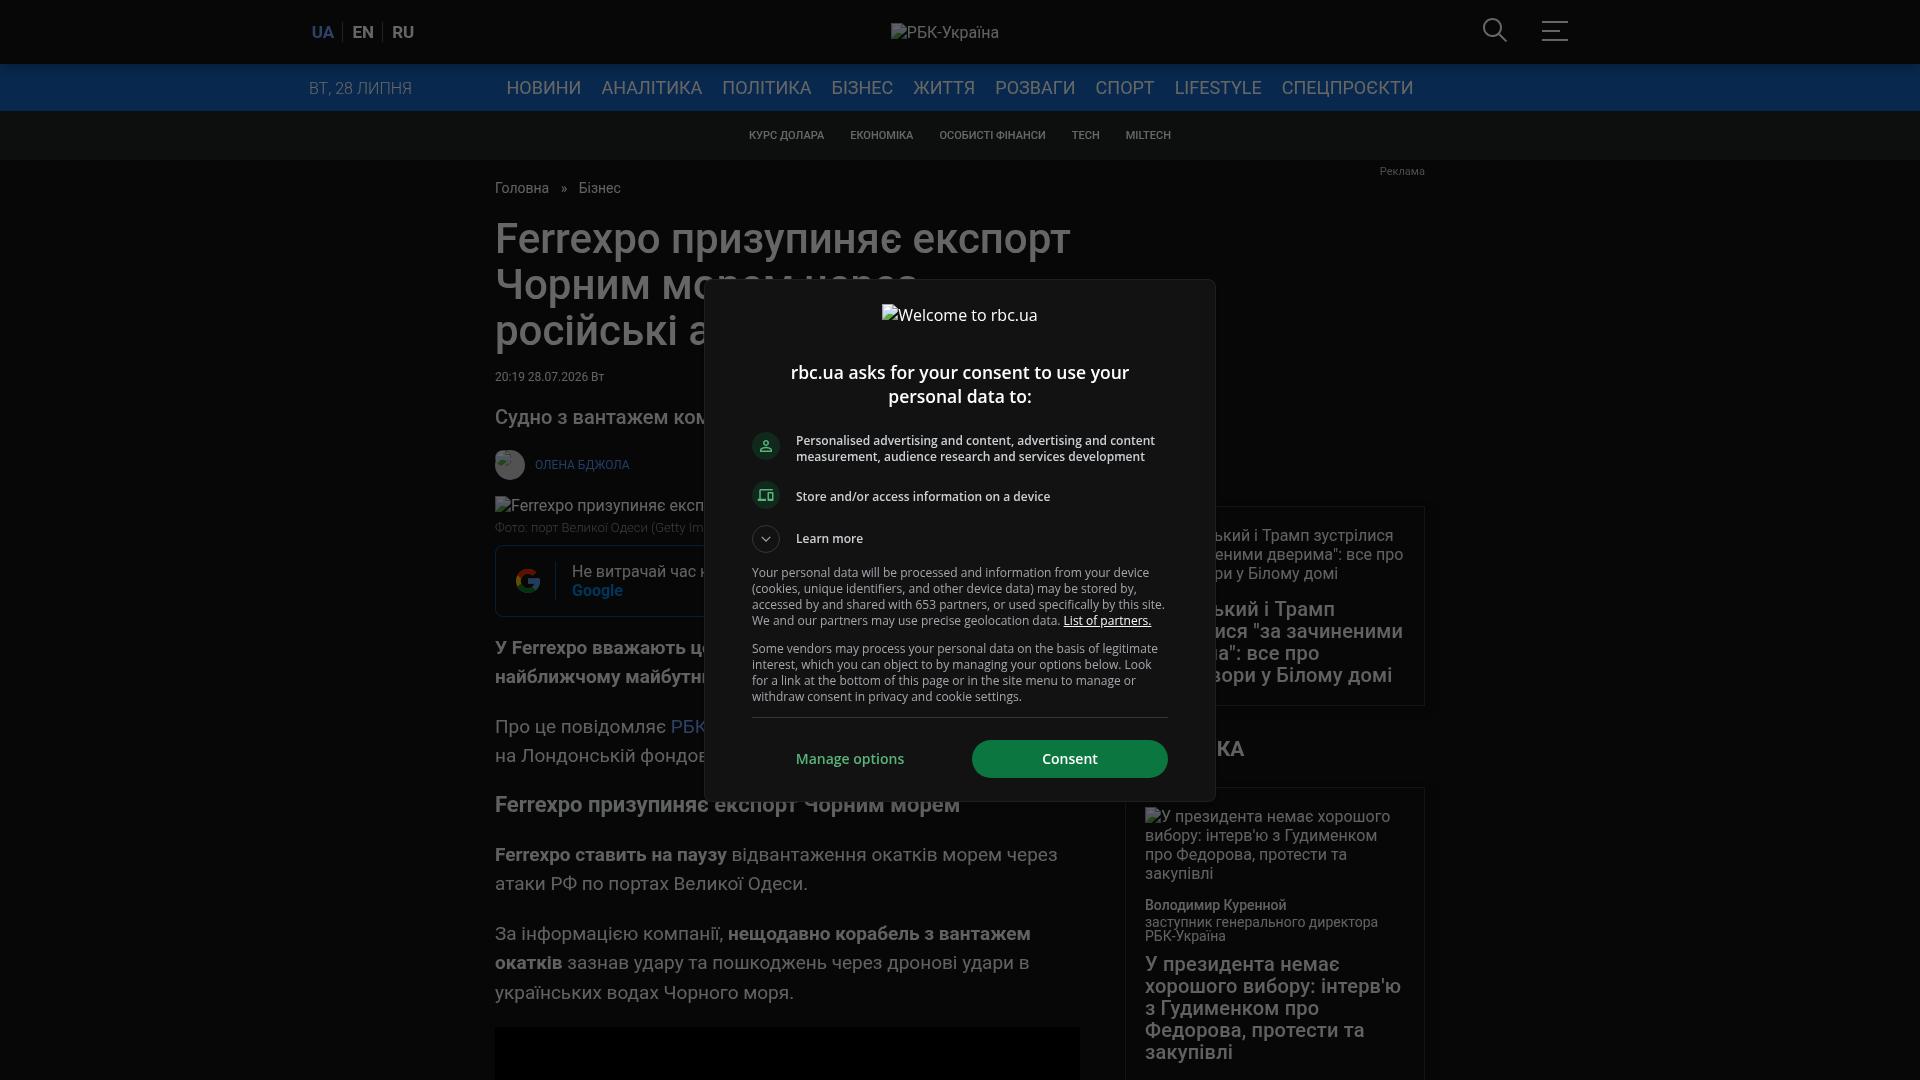Click Manage options in consent dialog
The height and width of the screenshot is (1080, 1920).
coord(850,759)
